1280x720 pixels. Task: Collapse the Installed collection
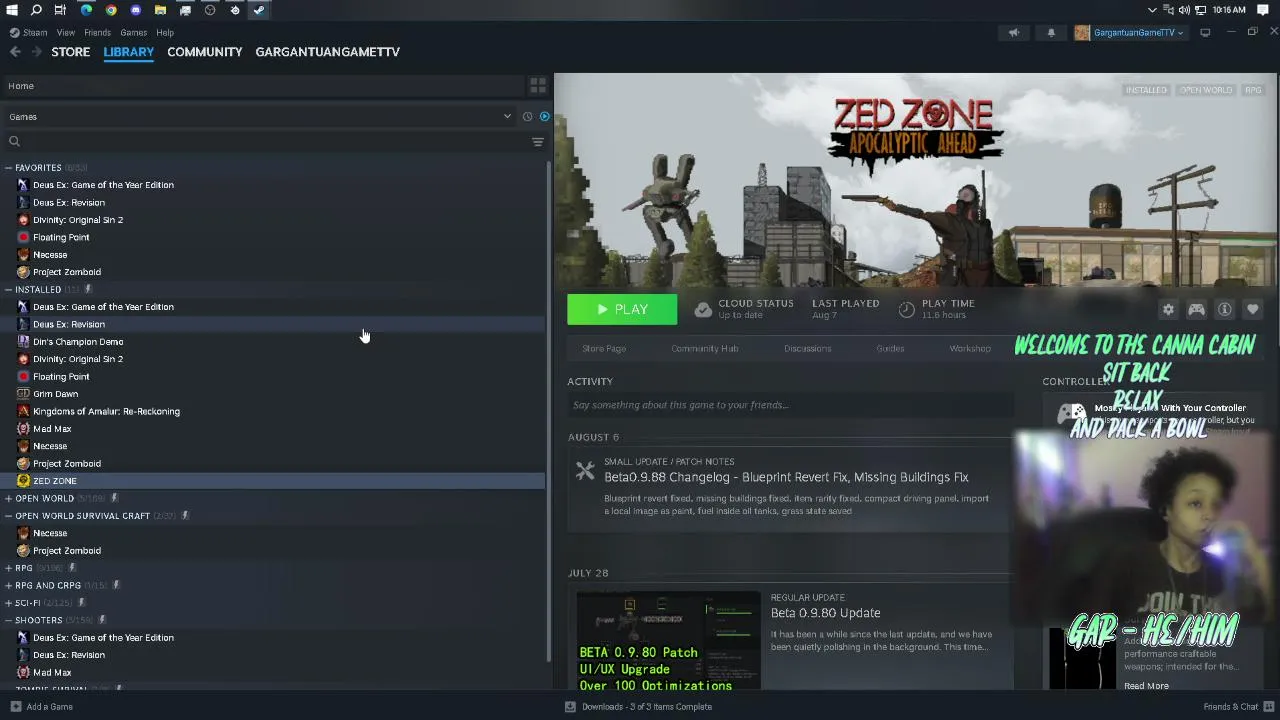tap(8, 290)
